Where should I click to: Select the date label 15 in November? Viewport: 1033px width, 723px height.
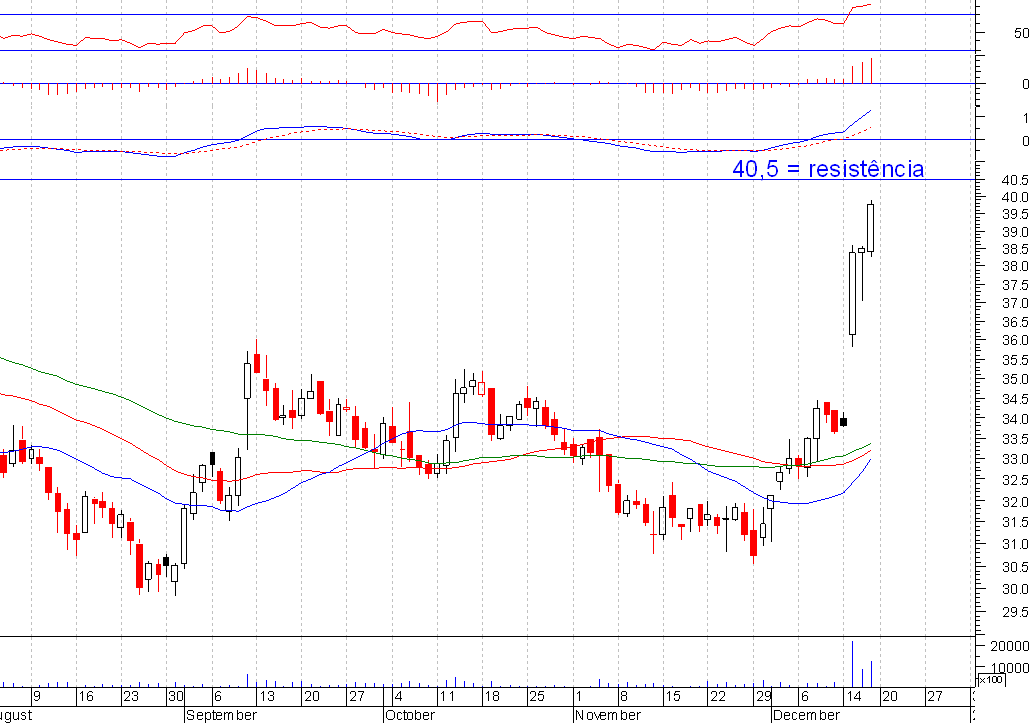point(672,697)
